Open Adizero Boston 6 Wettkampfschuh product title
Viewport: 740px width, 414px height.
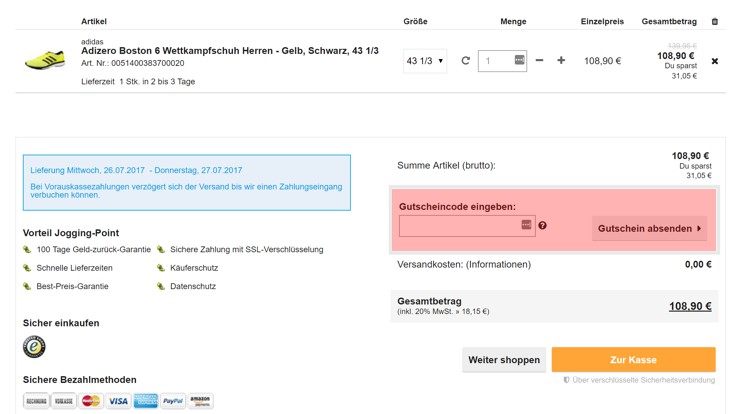[229, 51]
